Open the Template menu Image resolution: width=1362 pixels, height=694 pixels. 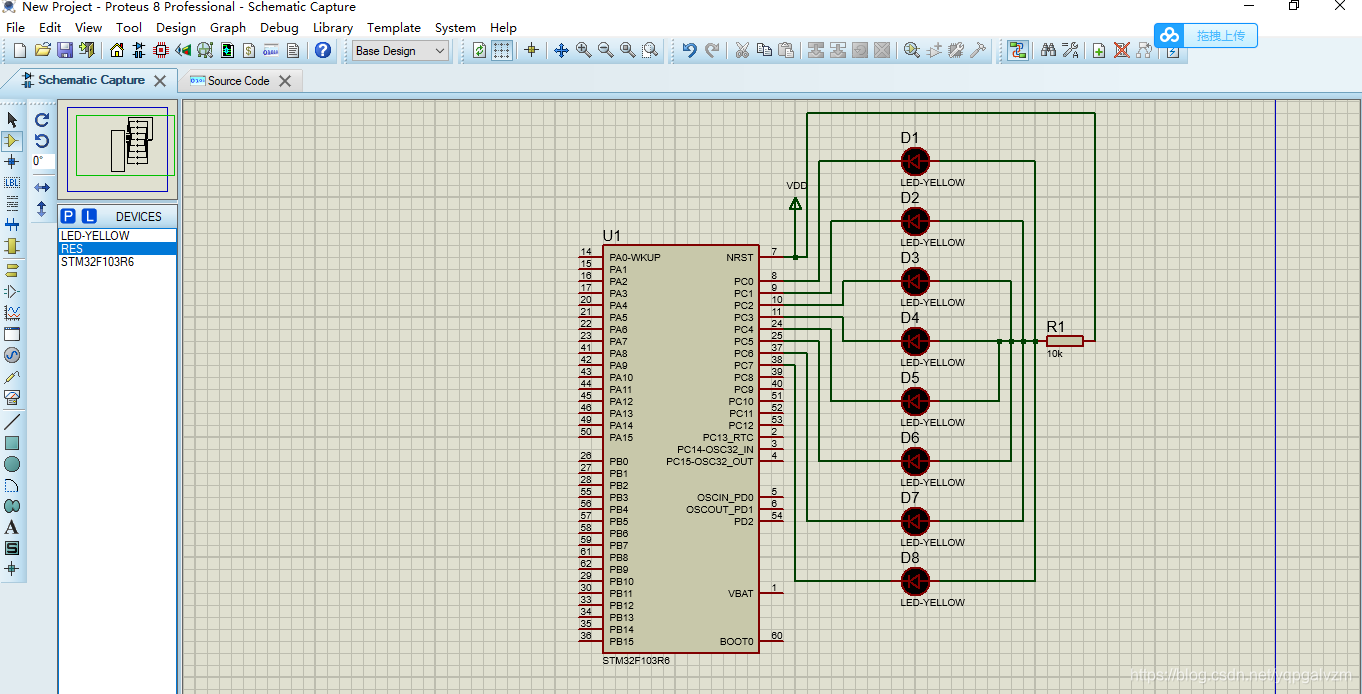click(x=394, y=28)
